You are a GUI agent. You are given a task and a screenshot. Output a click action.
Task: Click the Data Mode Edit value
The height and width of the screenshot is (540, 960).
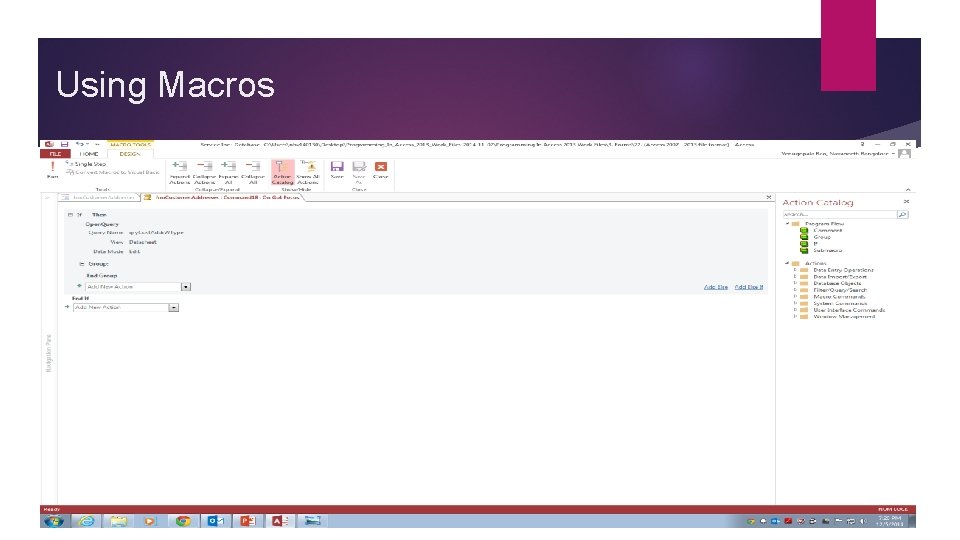click(134, 252)
